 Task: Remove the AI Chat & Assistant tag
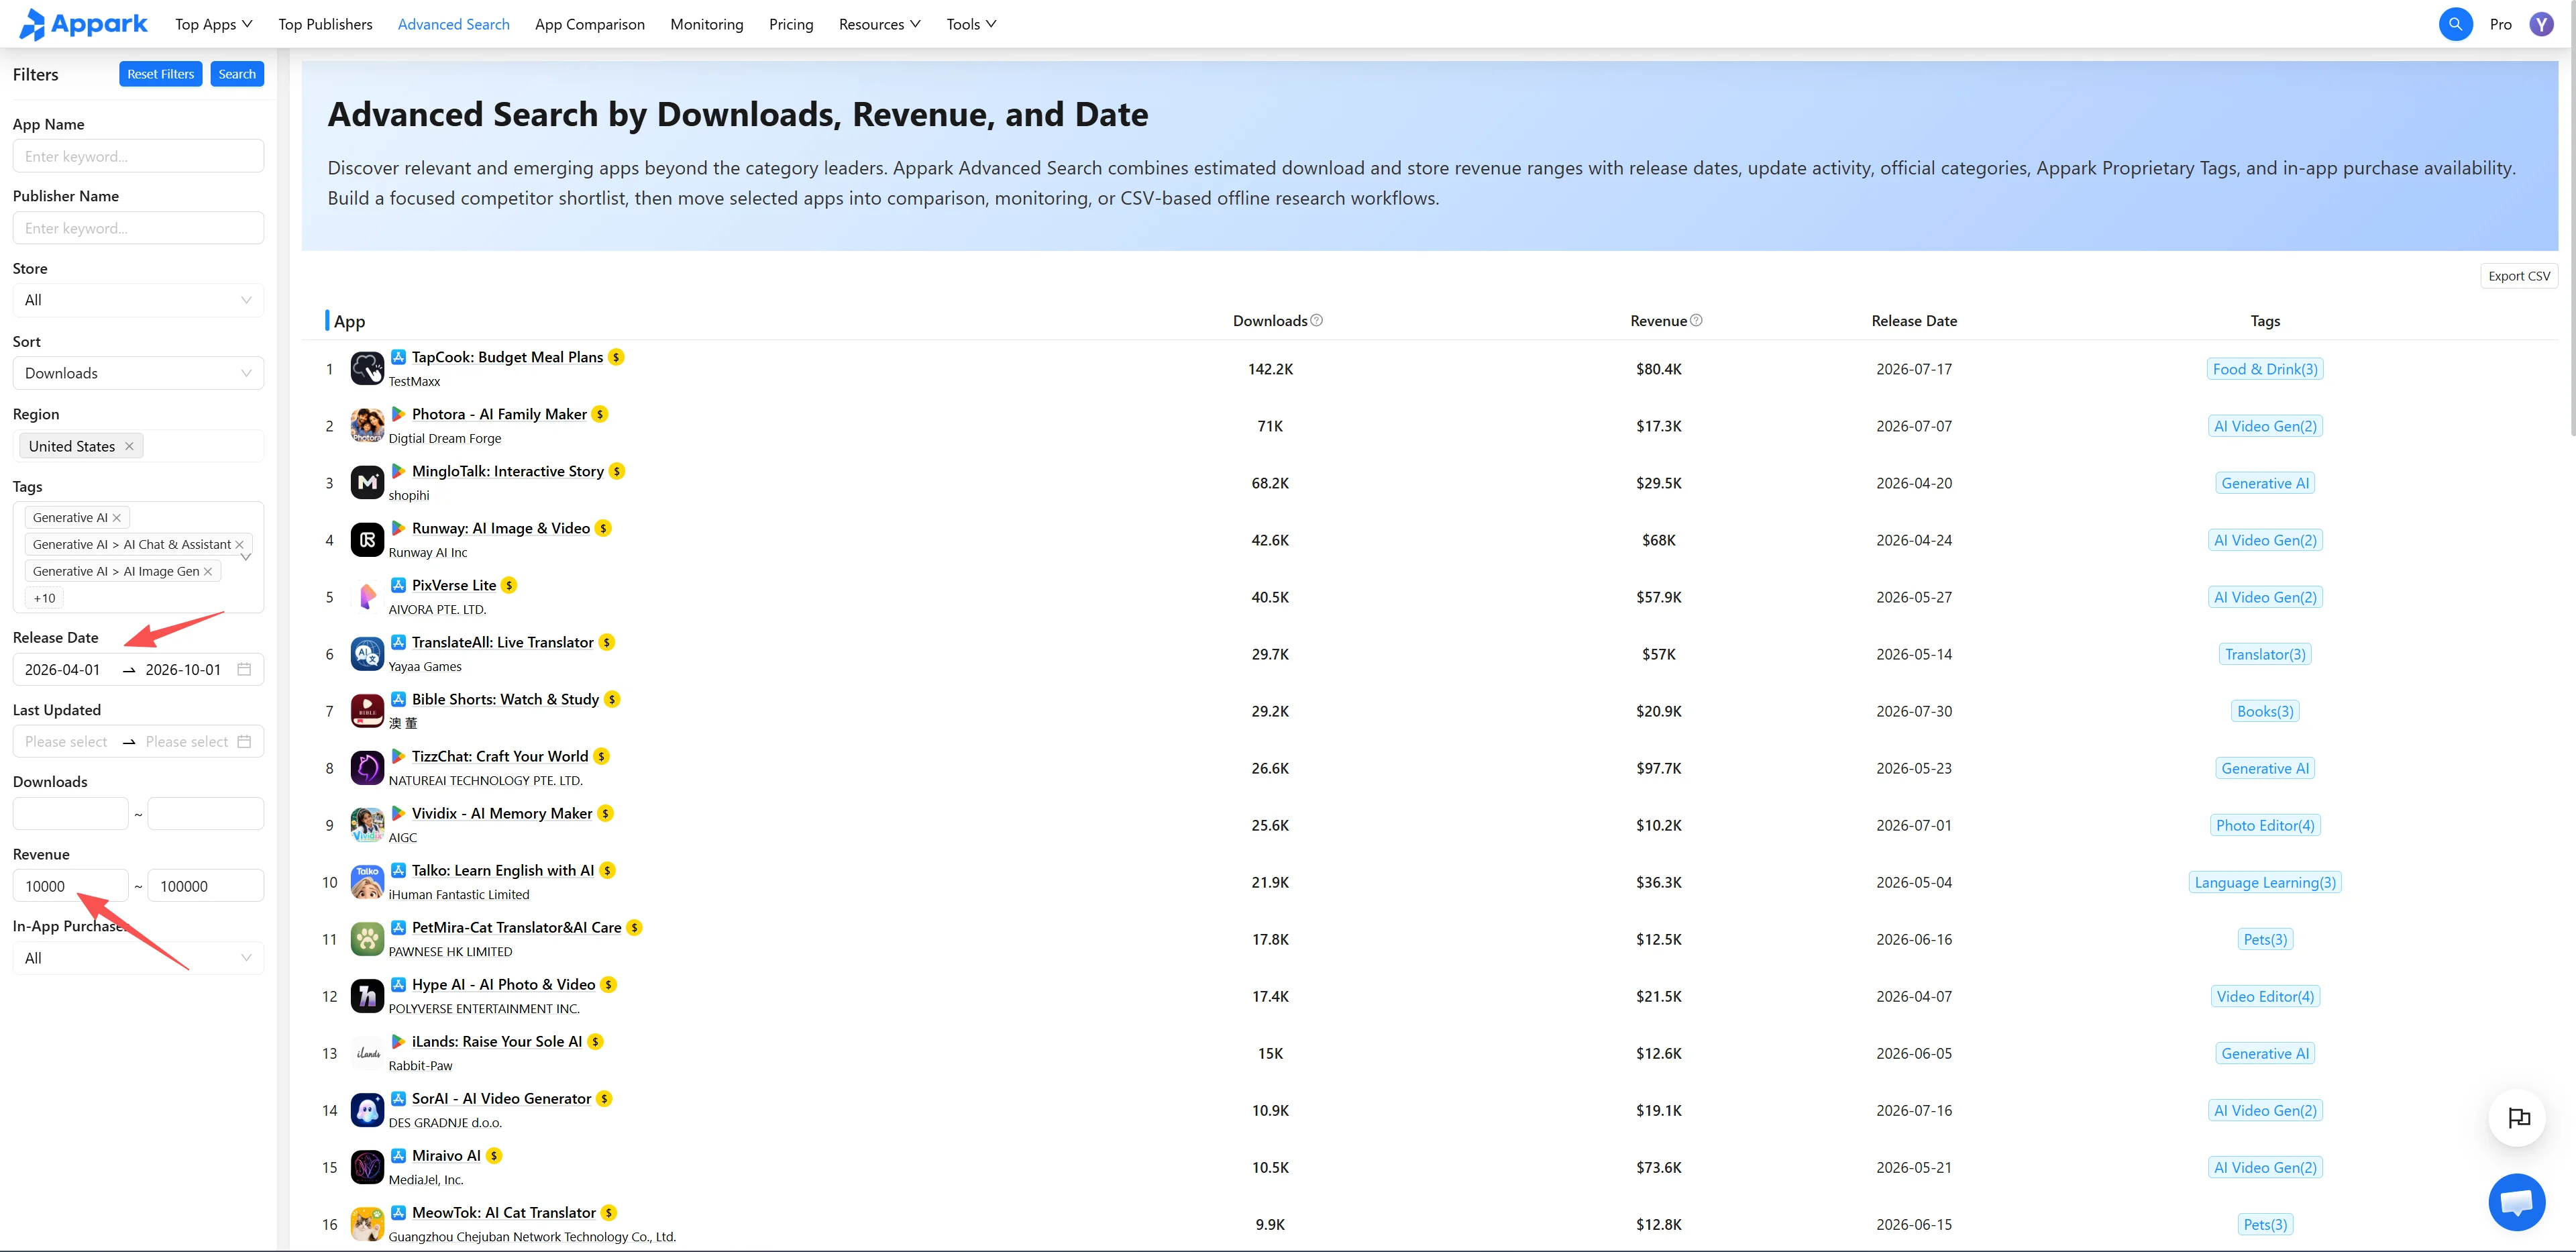click(239, 544)
